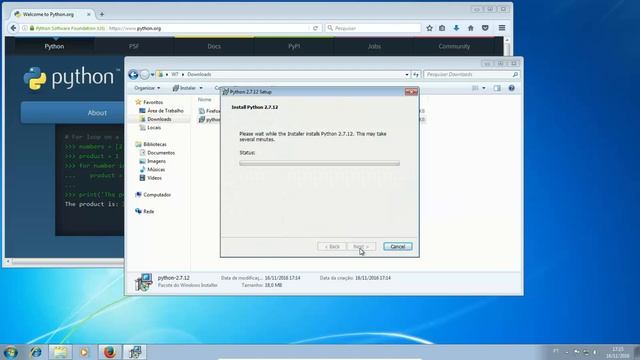Select Área de Trabalho in navigation pane

(165, 111)
